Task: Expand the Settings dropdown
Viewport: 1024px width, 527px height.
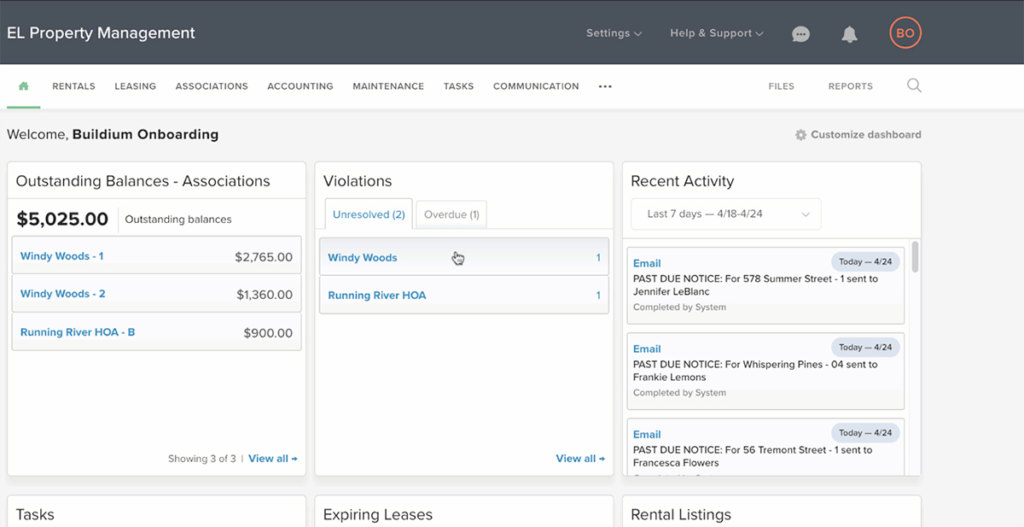Action: click(x=613, y=33)
